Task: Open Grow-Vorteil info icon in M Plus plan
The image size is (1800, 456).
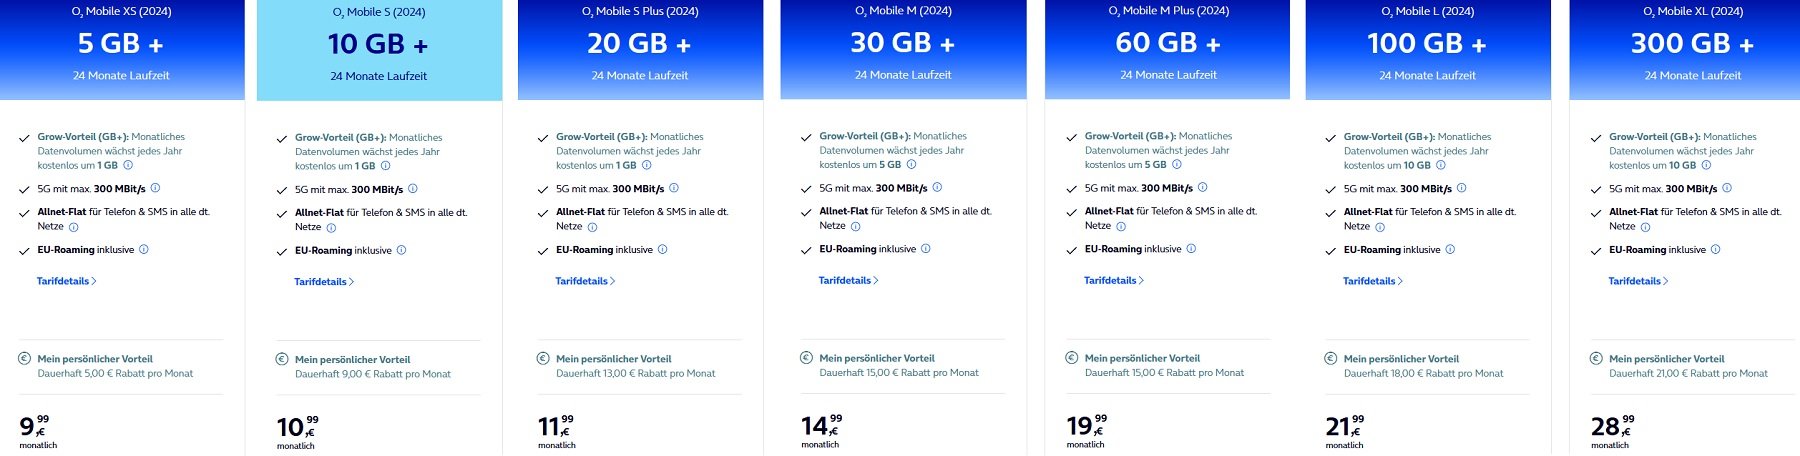Action: (x=1176, y=164)
